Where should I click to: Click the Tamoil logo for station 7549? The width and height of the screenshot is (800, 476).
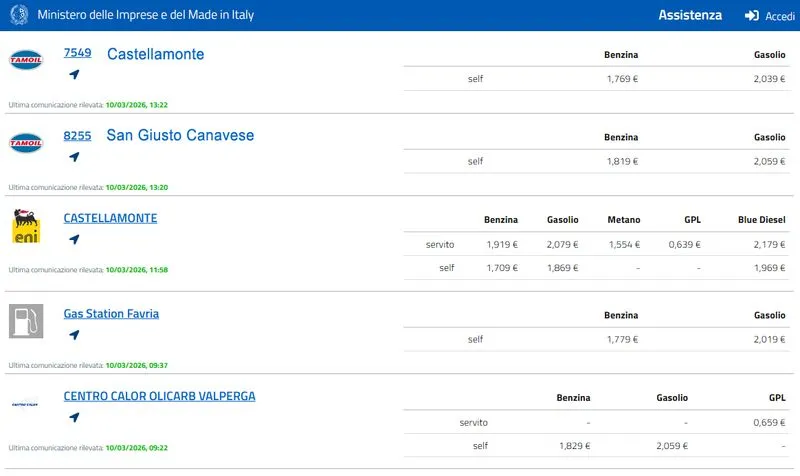click(x=25, y=59)
